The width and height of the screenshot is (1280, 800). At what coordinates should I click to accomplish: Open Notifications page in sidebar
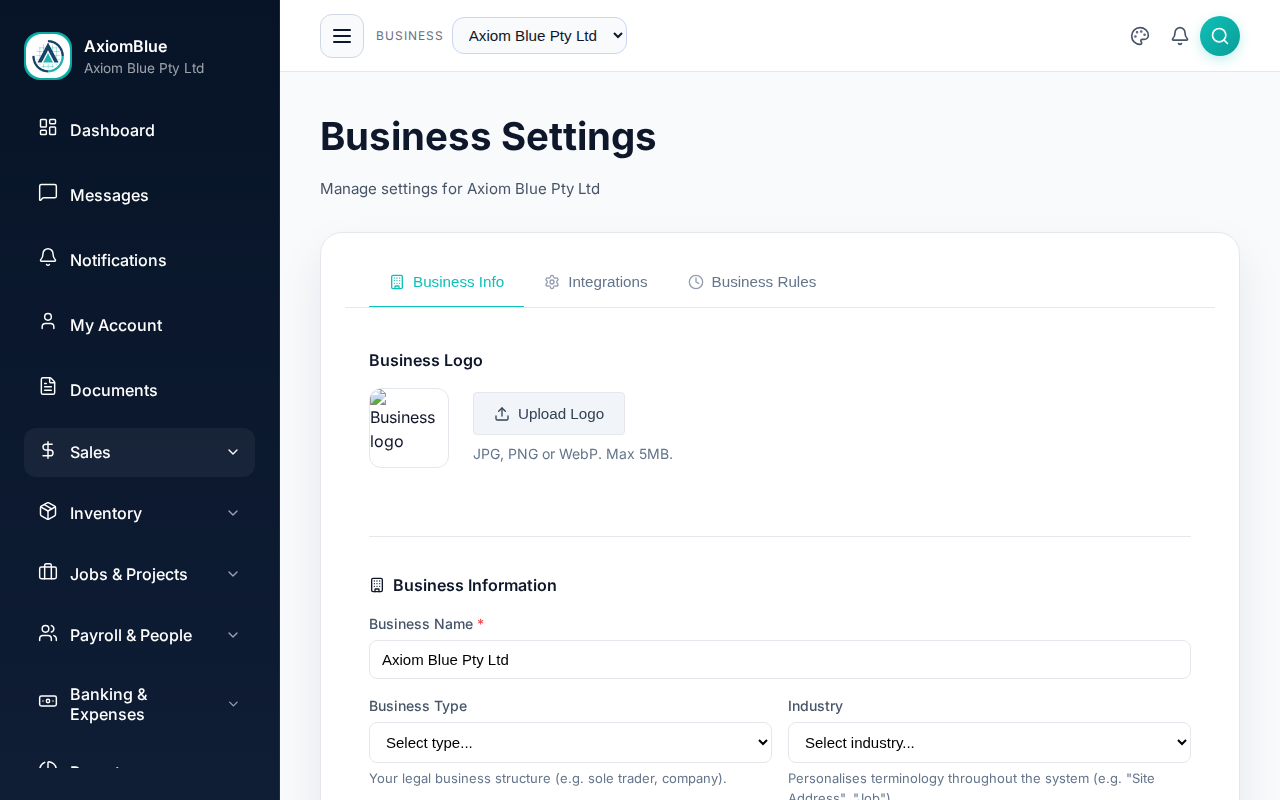pos(139,260)
